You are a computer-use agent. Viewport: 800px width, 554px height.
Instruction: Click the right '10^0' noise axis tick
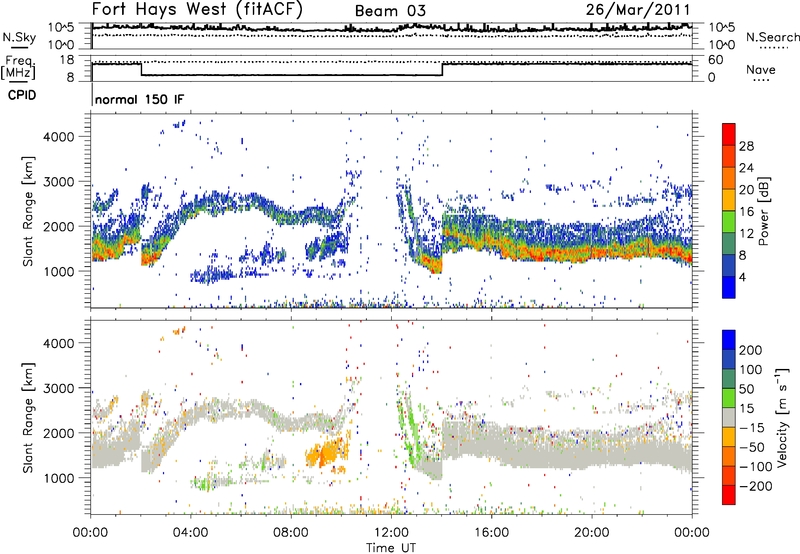coord(721,45)
